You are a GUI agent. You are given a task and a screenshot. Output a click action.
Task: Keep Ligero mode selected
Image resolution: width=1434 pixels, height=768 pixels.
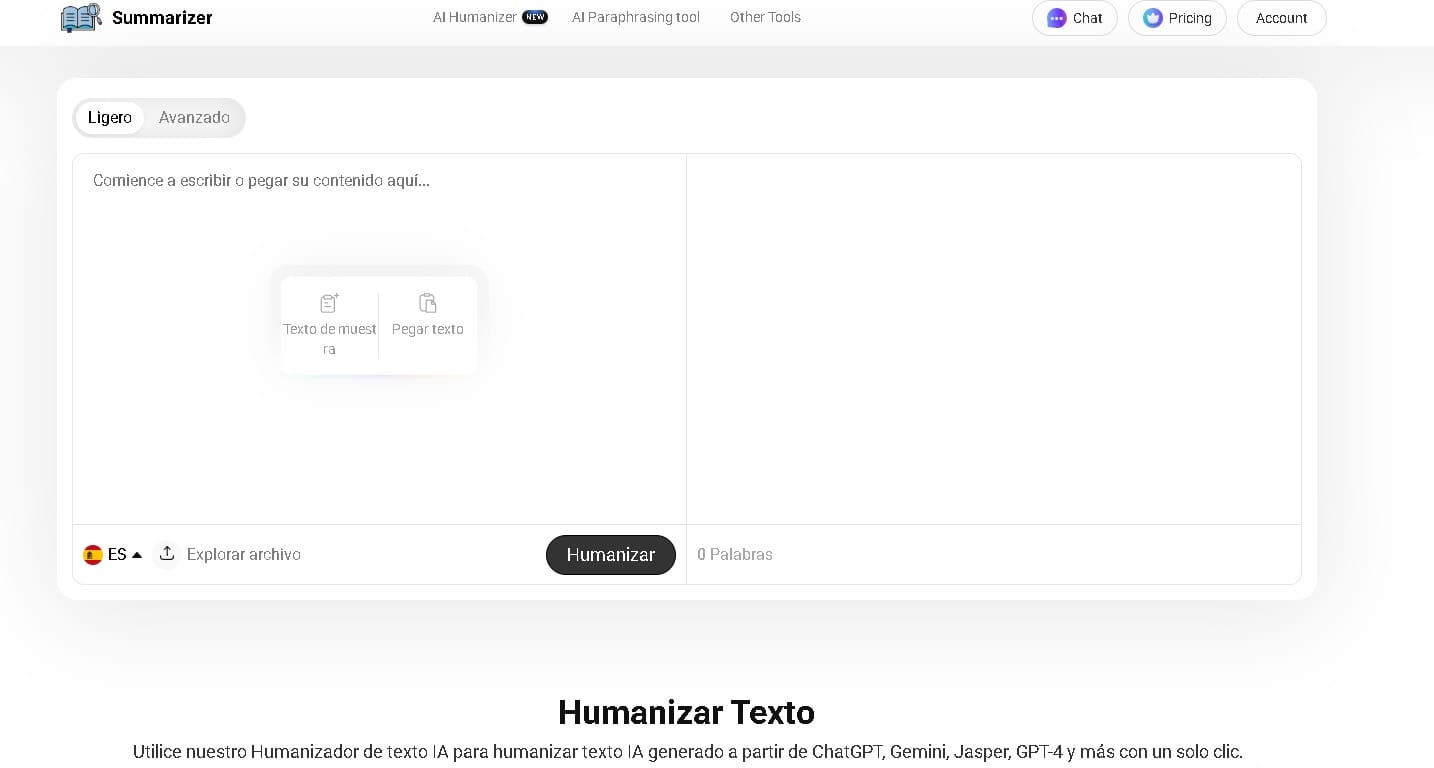110,117
